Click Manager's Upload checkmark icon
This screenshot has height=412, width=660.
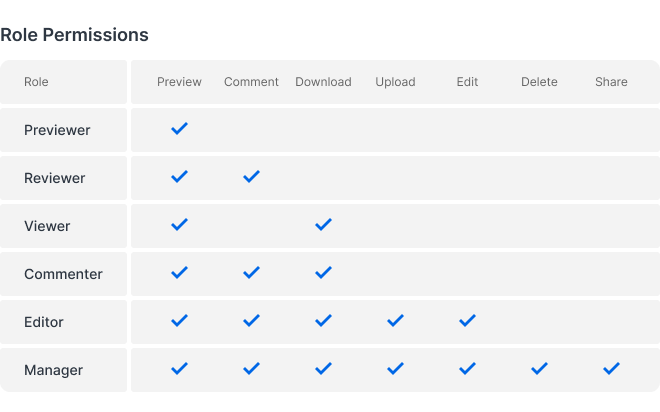click(395, 369)
